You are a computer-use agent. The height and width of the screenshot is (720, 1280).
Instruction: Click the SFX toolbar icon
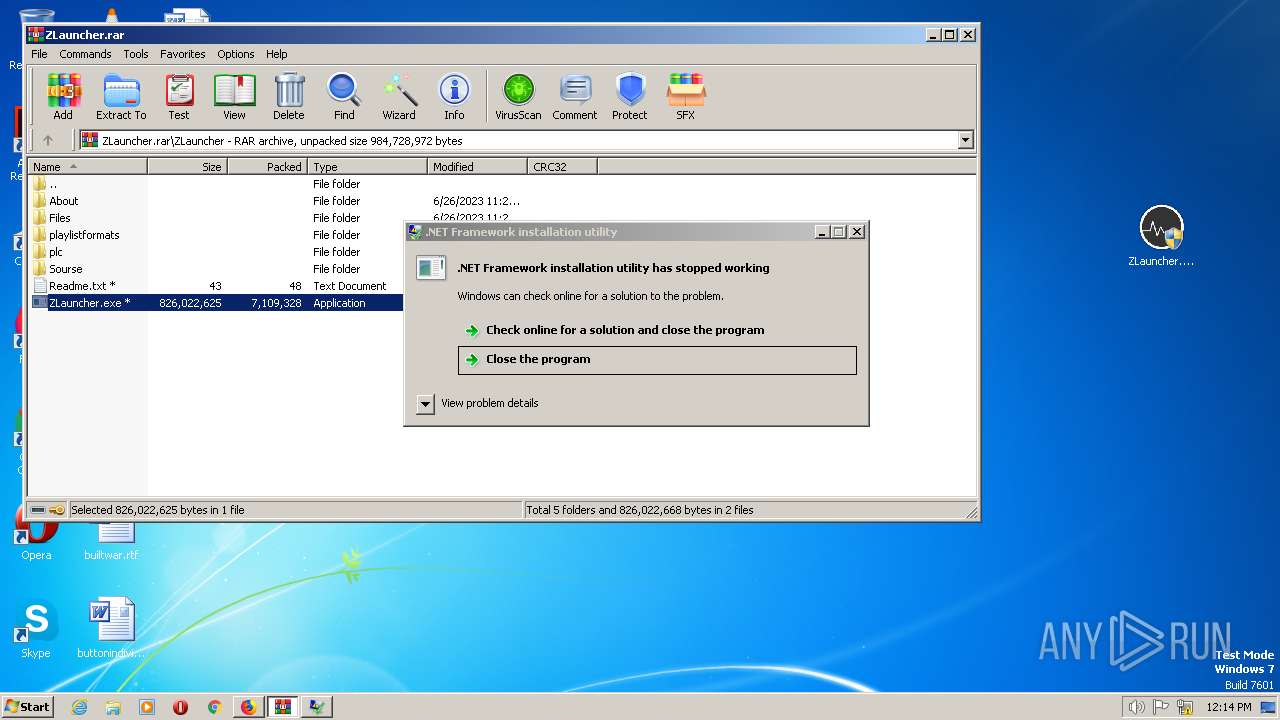click(x=685, y=97)
